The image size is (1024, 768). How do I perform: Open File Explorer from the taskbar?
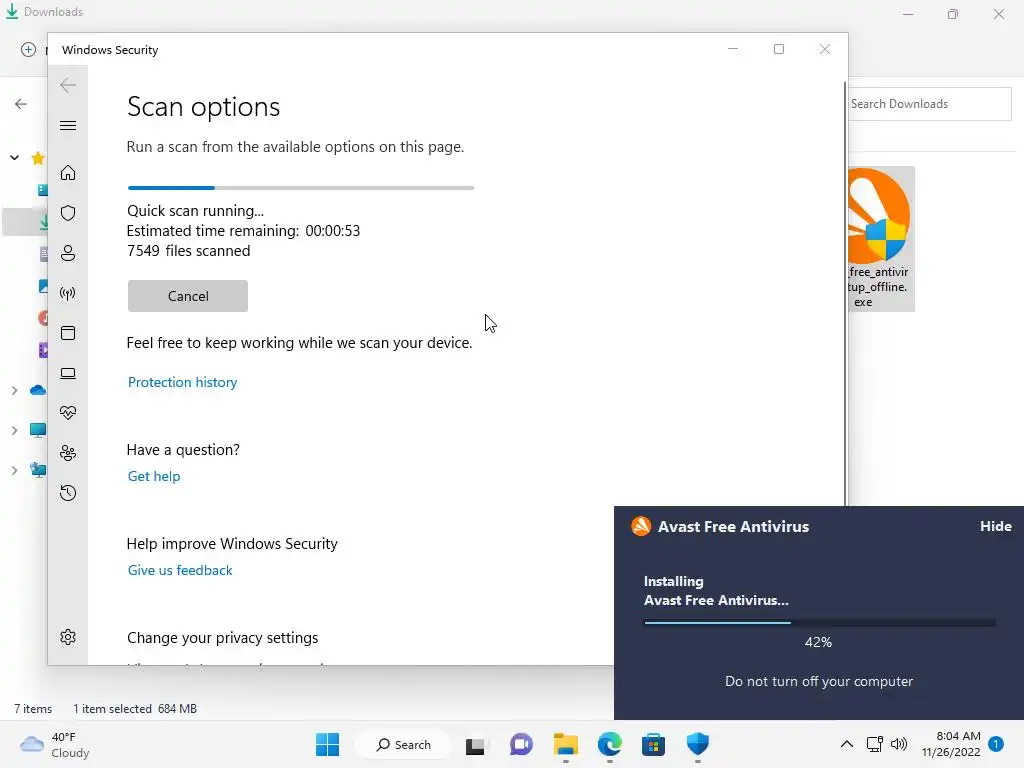566,744
